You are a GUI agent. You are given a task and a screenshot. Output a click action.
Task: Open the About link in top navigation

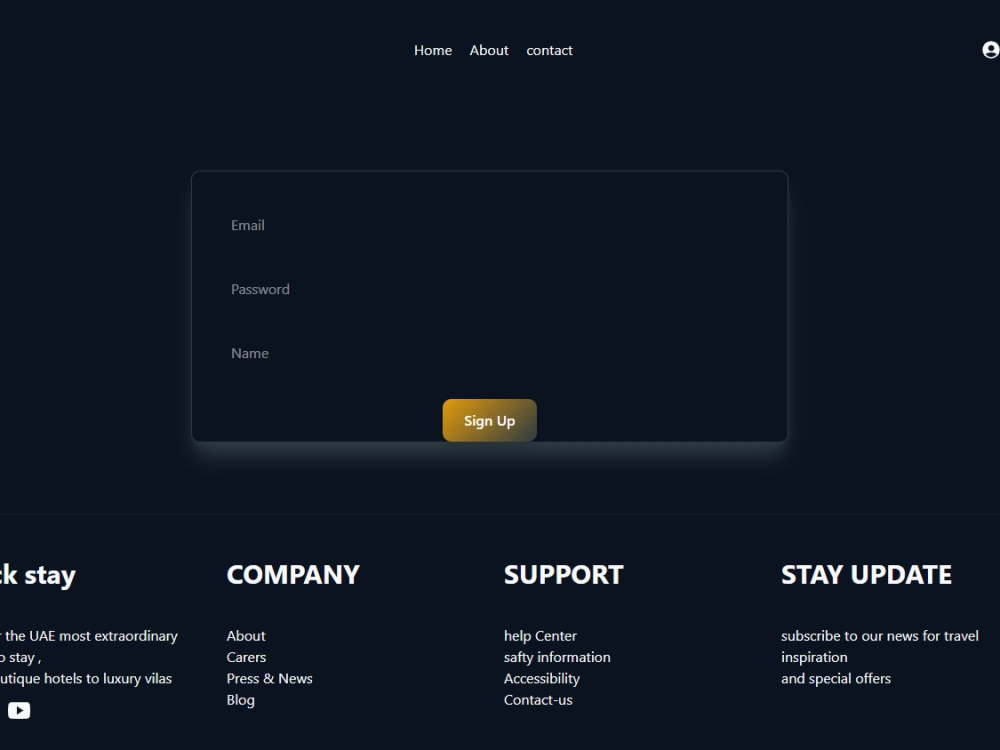point(489,50)
